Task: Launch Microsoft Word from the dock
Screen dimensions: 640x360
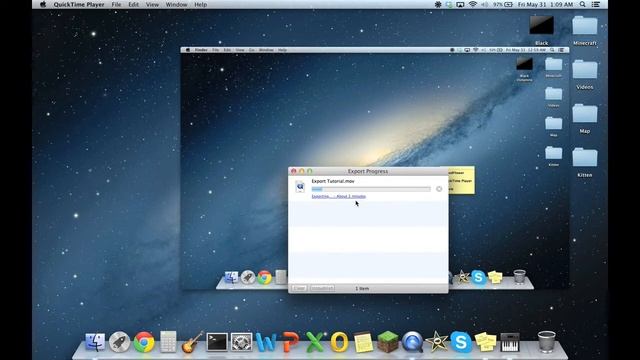Action: (266, 342)
